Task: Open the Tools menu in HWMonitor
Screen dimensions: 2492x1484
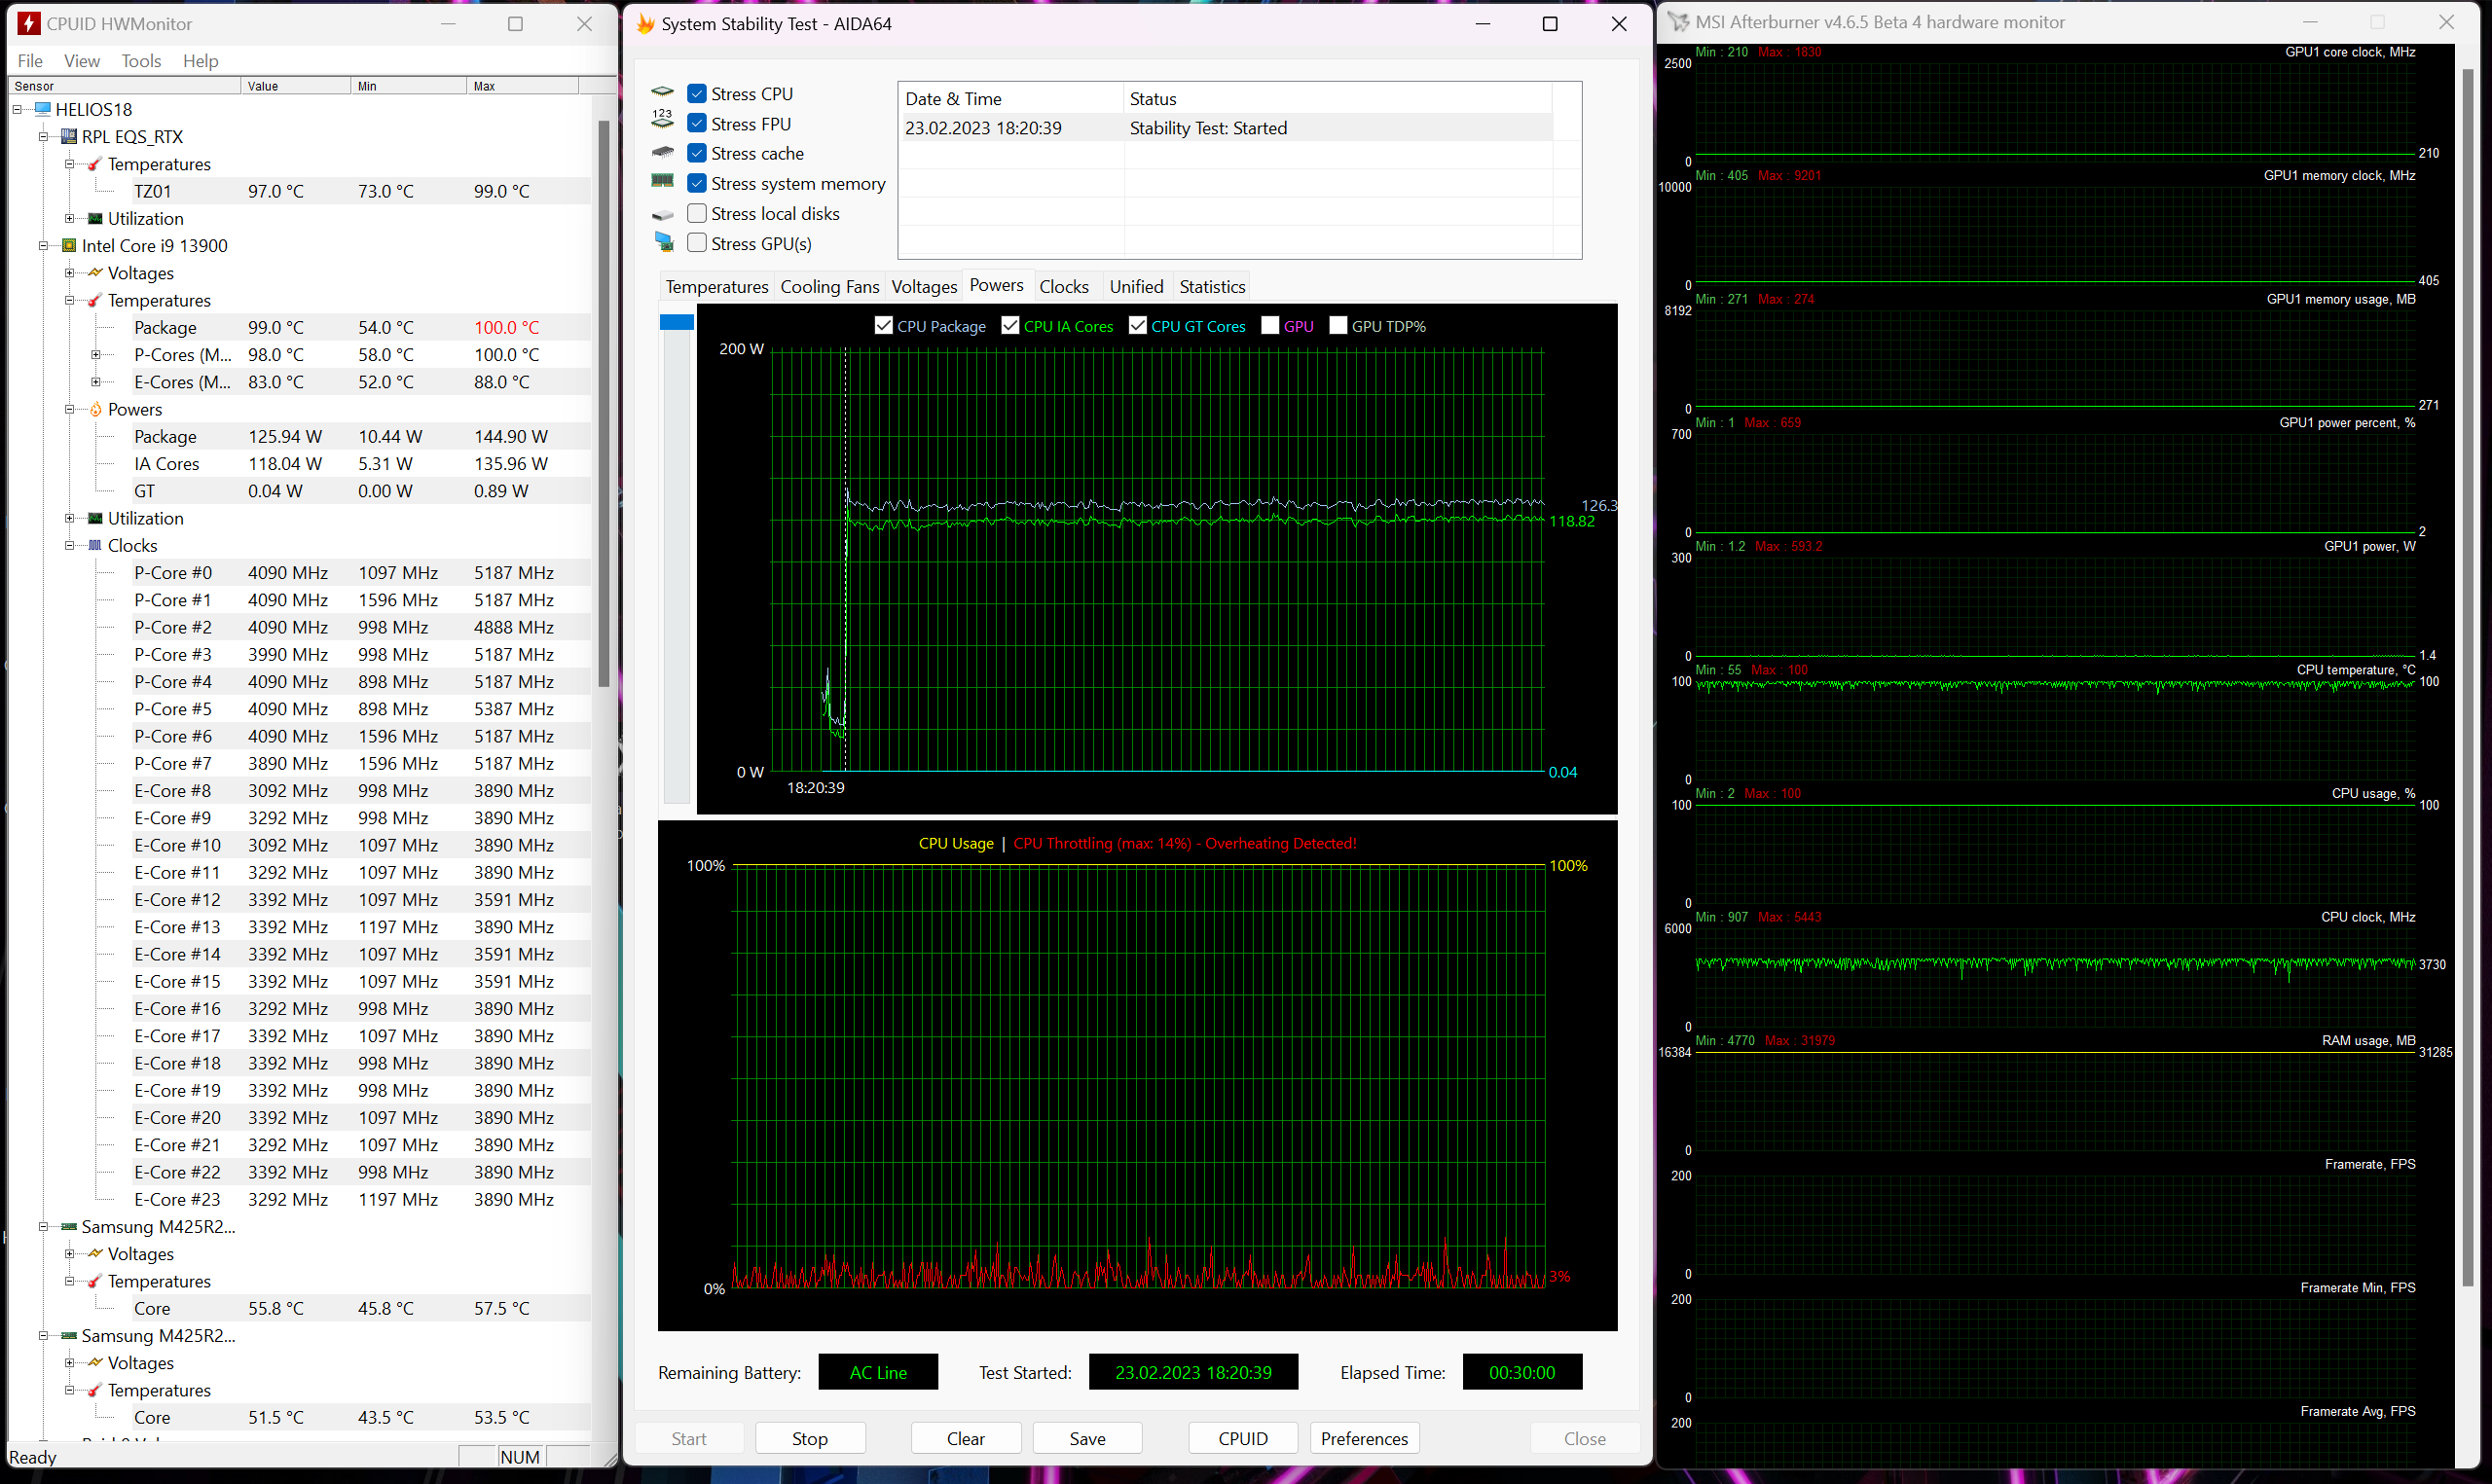Action: point(141,61)
